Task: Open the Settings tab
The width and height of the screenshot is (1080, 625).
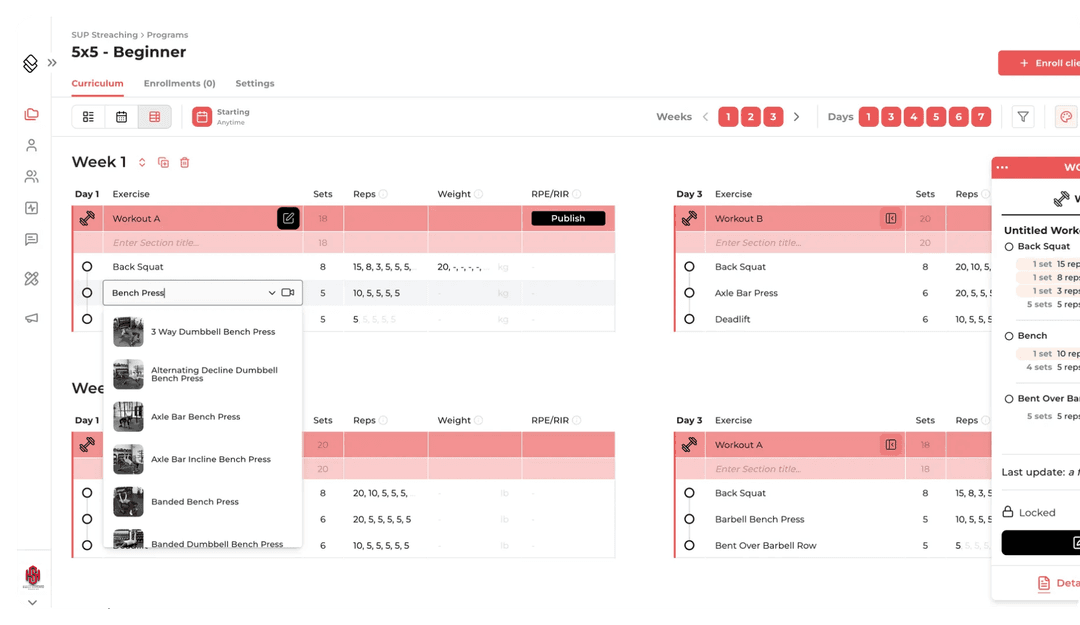Action: [255, 84]
